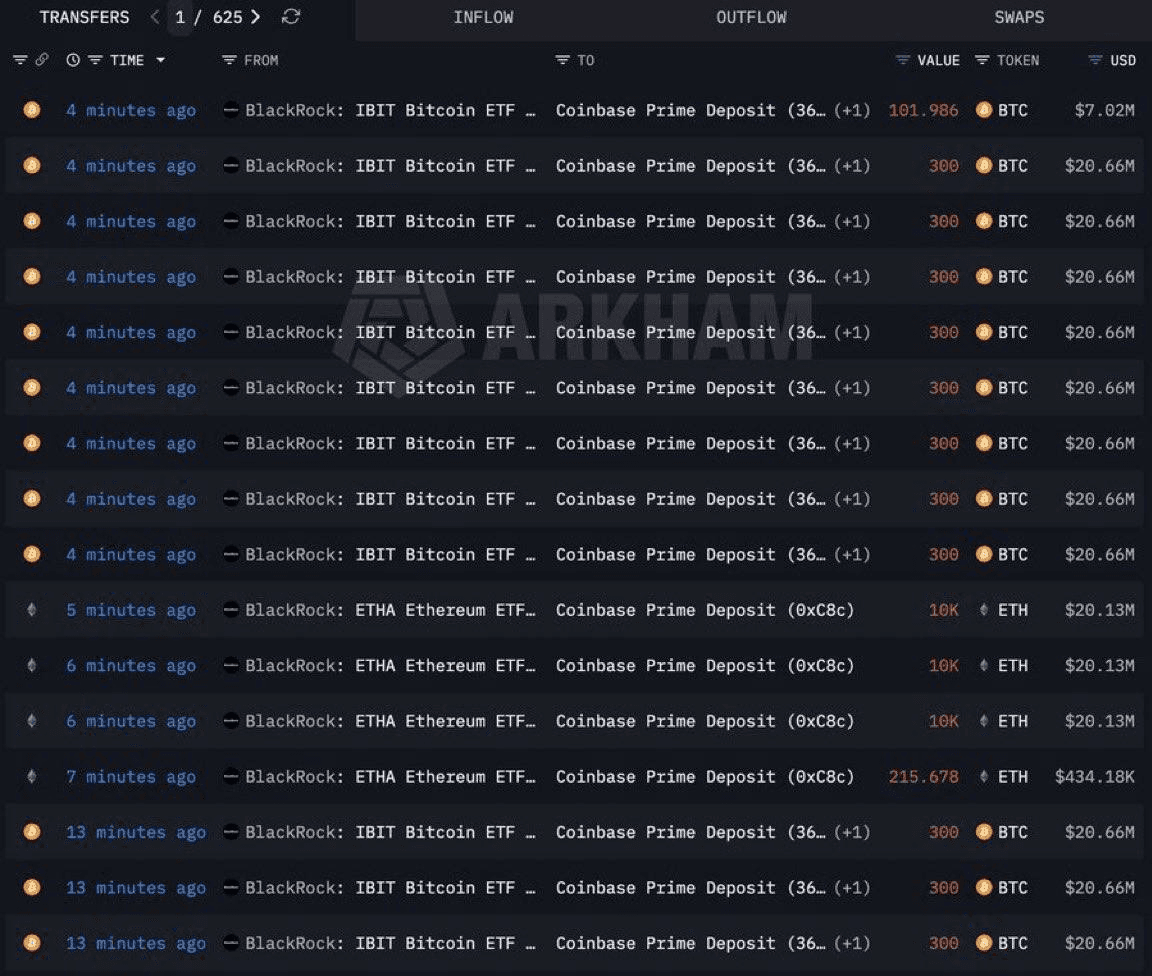Open Coinbase Prime Deposit (0xC8c) on 215.678 ETH row
Viewport: 1152px width, 976px height.
(705, 776)
